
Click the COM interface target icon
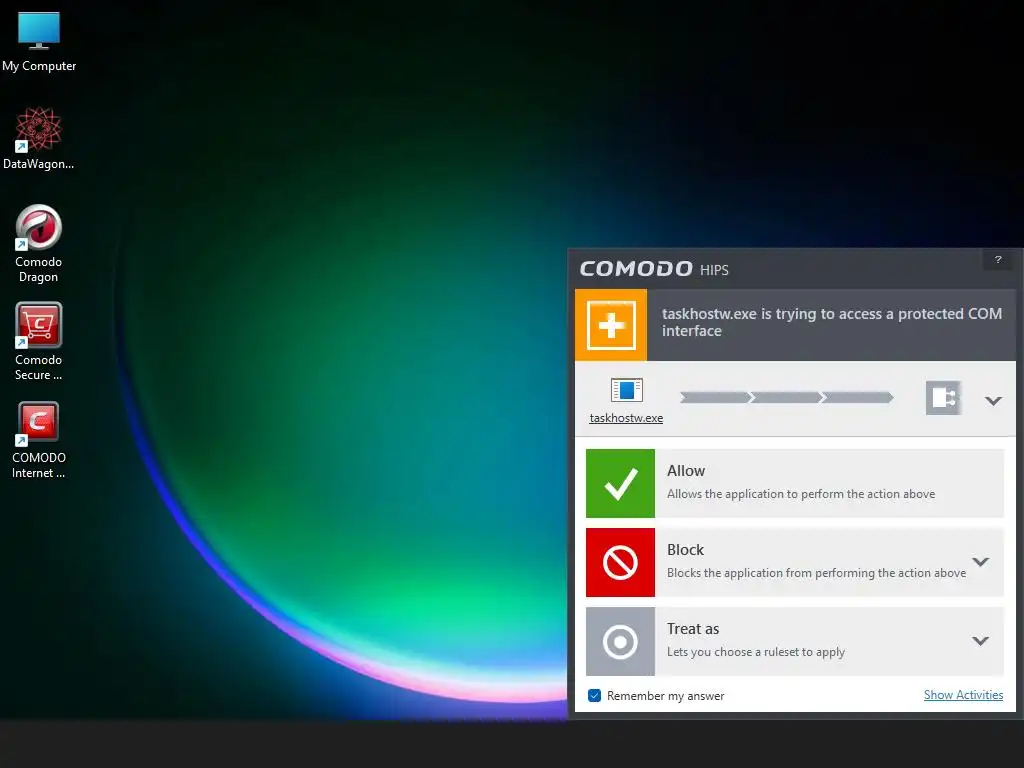click(x=943, y=398)
